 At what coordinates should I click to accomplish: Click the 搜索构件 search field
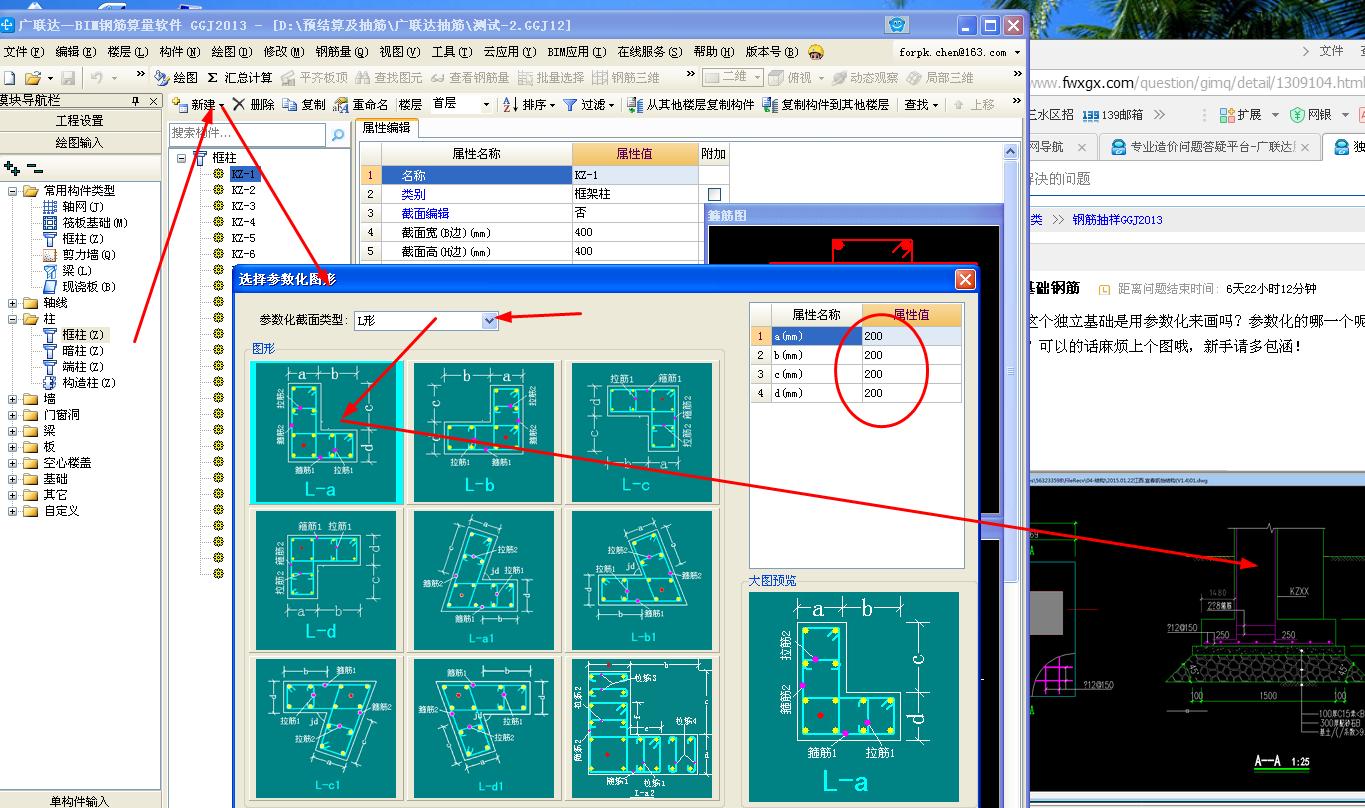click(x=247, y=133)
